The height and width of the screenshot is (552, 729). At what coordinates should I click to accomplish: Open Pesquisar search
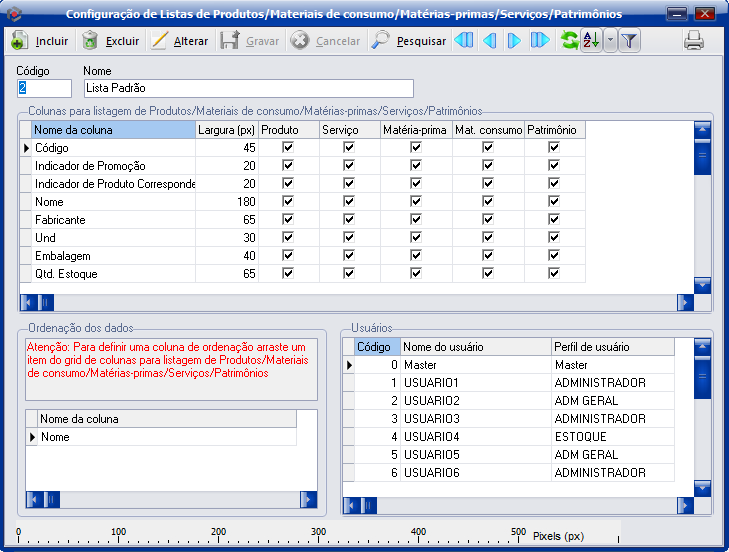pyautogui.click(x=408, y=41)
